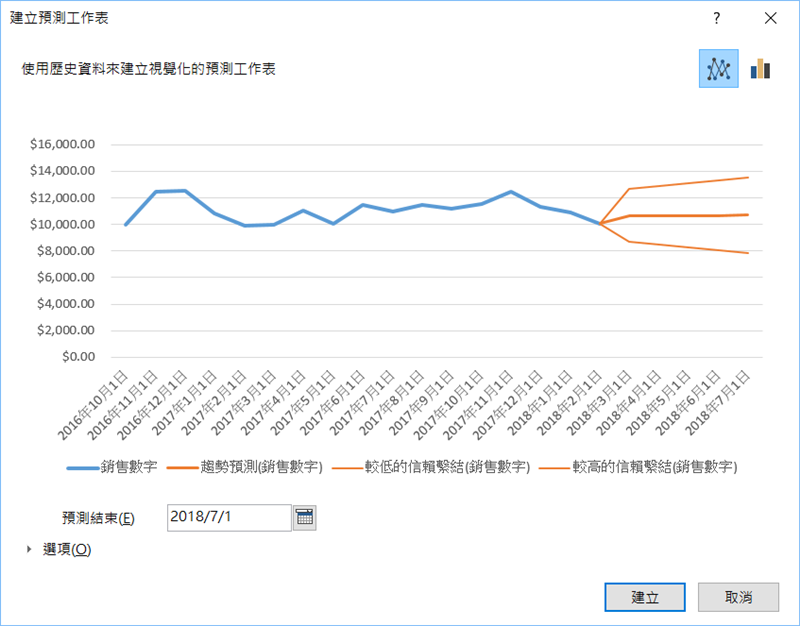Click the $16,000.00 axis label

tap(62, 144)
